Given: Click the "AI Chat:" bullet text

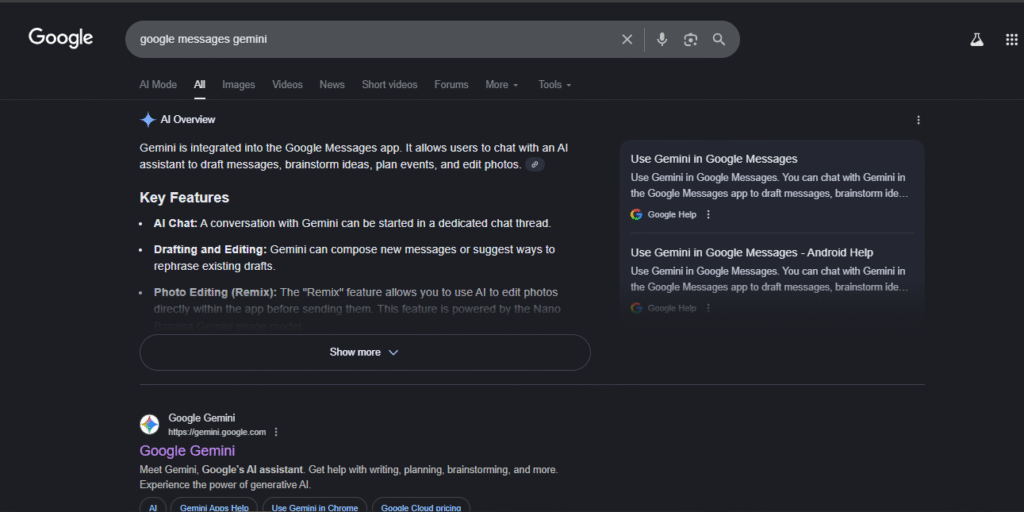Looking at the screenshot, I should (176, 223).
